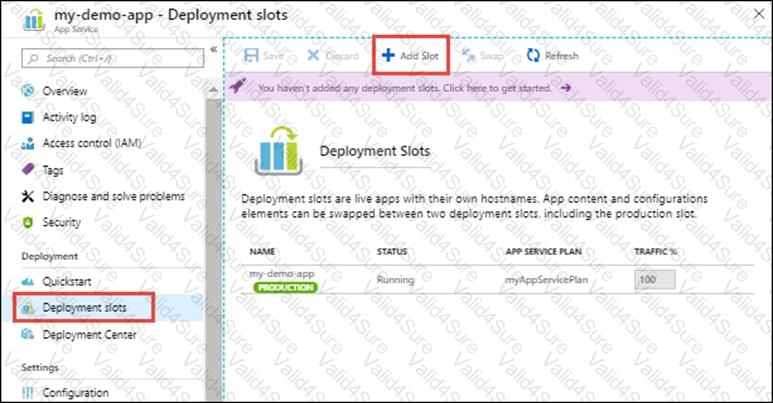This screenshot has width=773, height=403.
Task: Open Deployment Center cube icon
Action: [x=28, y=334]
